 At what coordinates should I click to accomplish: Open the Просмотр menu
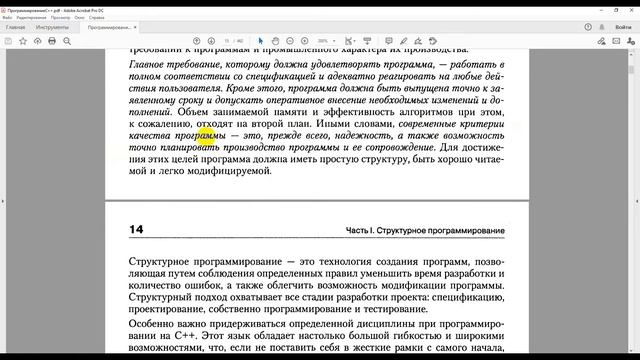pyautogui.click(x=60, y=18)
